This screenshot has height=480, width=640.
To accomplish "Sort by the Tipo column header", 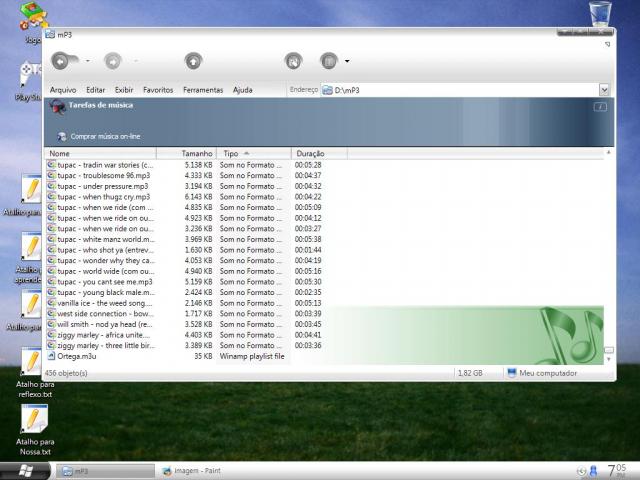I will click(x=254, y=153).
